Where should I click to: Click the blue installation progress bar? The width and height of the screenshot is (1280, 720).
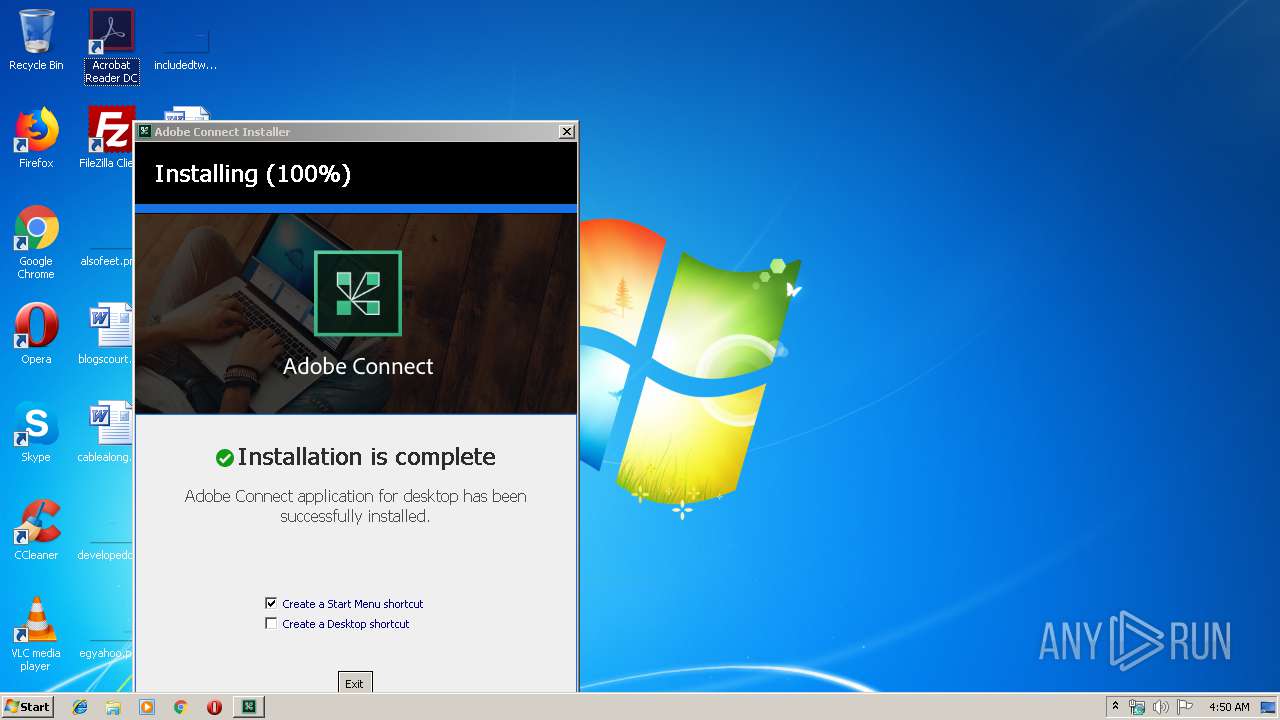(x=356, y=208)
